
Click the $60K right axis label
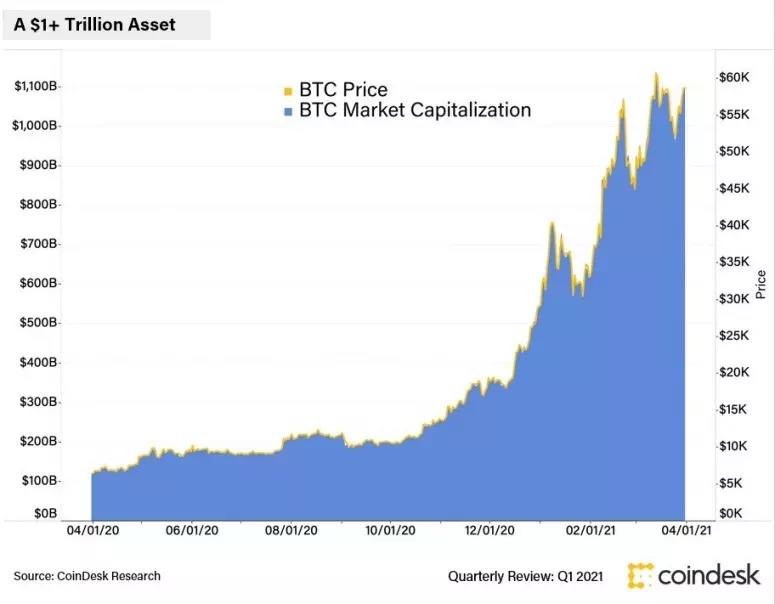[734, 77]
